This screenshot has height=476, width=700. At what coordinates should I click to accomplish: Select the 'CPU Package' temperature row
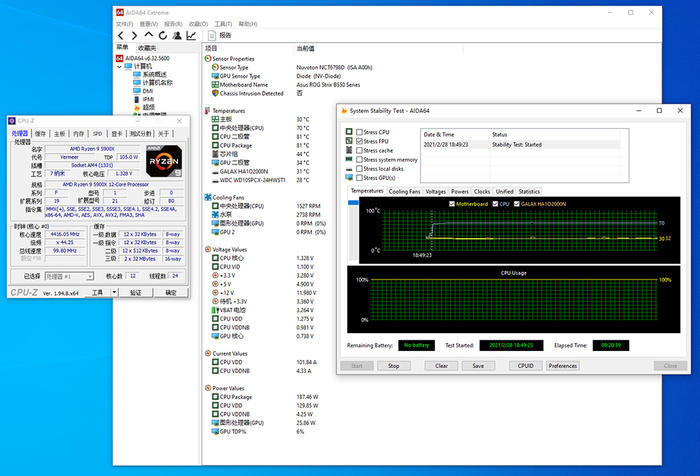pyautogui.click(x=260, y=146)
